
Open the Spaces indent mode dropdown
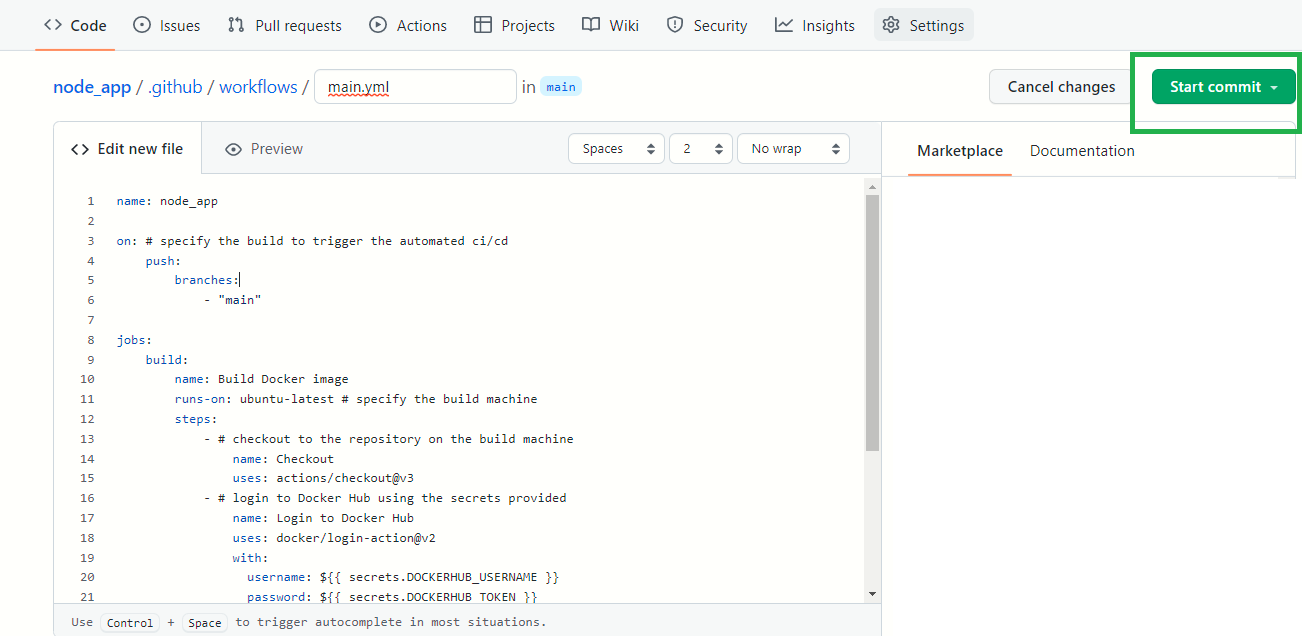tap(616, 149)
